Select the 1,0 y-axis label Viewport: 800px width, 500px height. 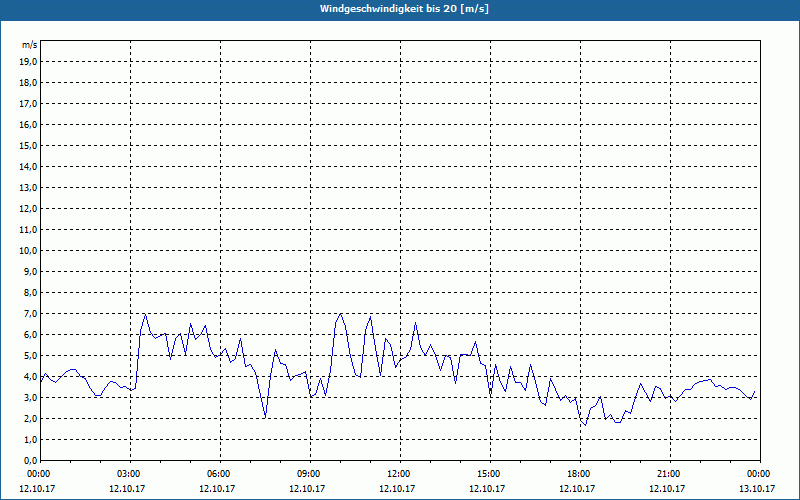pos(30,440)
